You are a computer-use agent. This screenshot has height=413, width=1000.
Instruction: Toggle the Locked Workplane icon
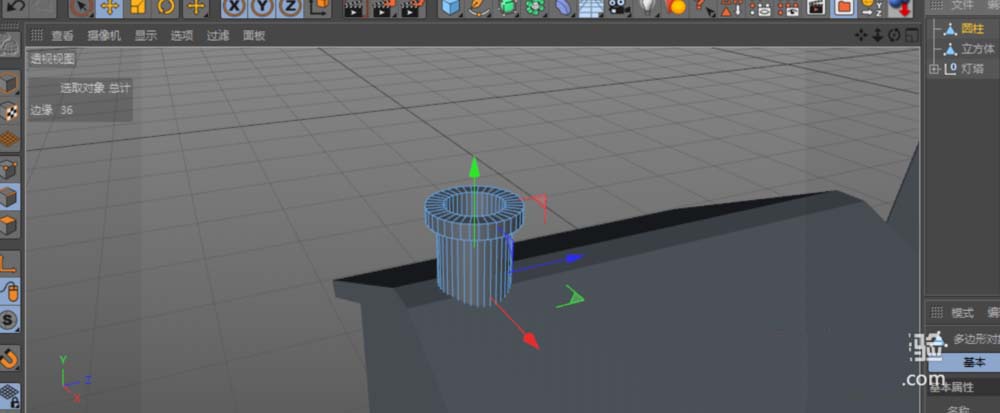tap(10, 395)
